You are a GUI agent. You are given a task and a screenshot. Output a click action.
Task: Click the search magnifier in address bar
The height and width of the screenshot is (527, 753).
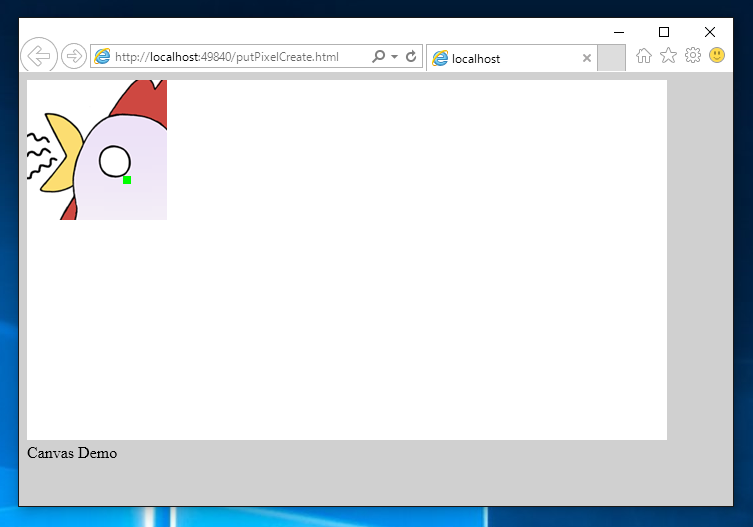pyautogui.click(x=378, y=56)
